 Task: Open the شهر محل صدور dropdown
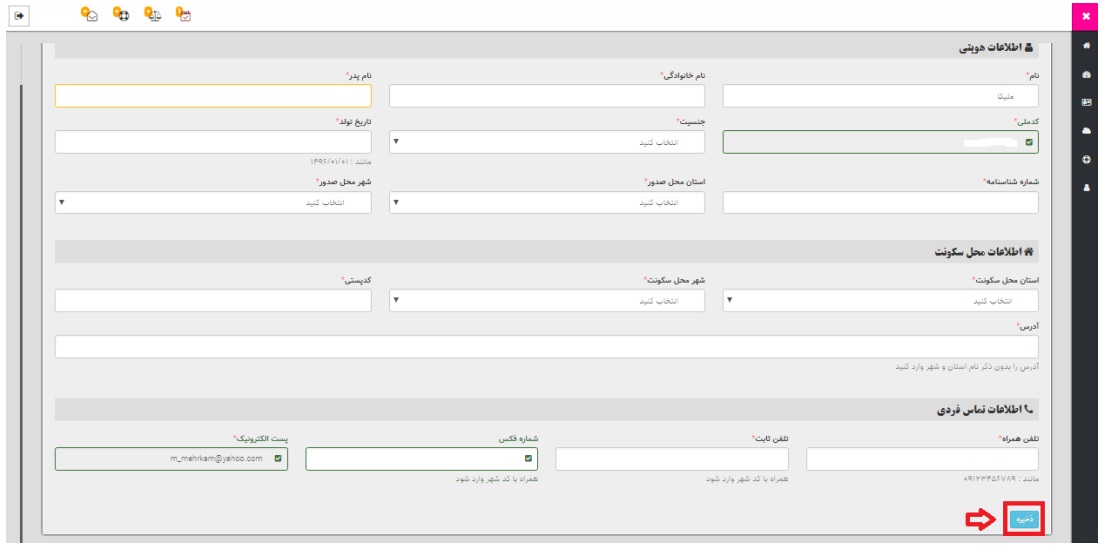click(213, 202)
